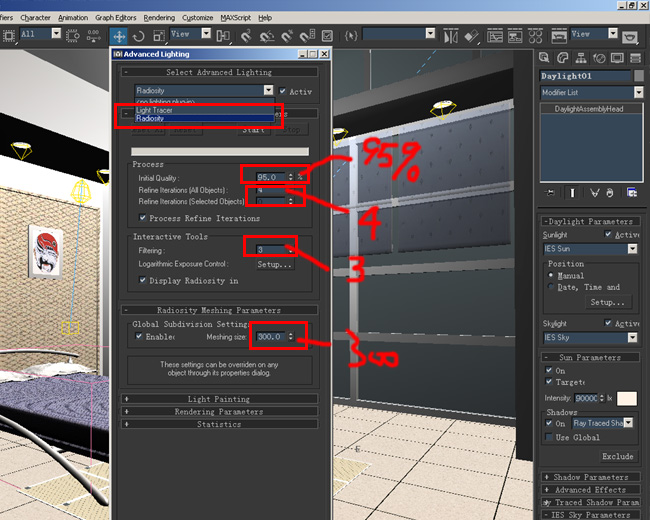Toggle the Targeted checkbox
The height and width of the screenshot is (520, 650).
coord(549,381)
